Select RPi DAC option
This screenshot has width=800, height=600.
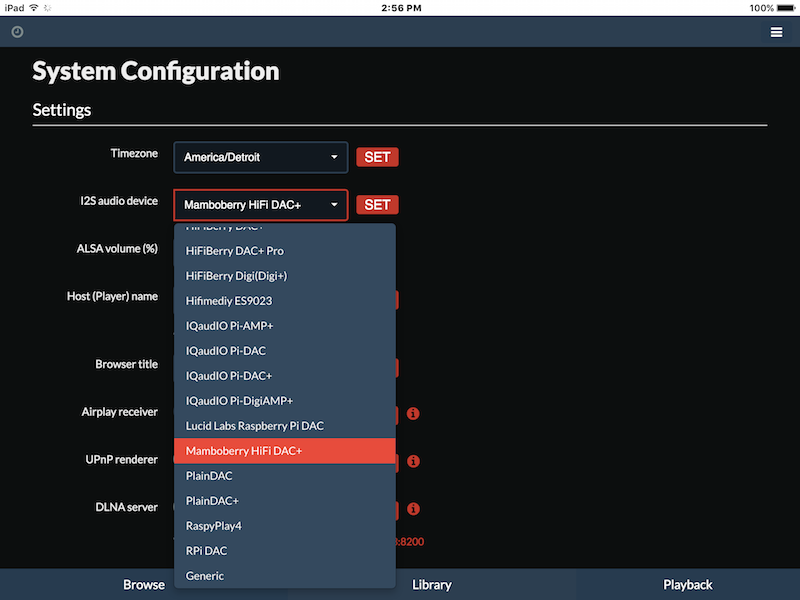point(285,551)
